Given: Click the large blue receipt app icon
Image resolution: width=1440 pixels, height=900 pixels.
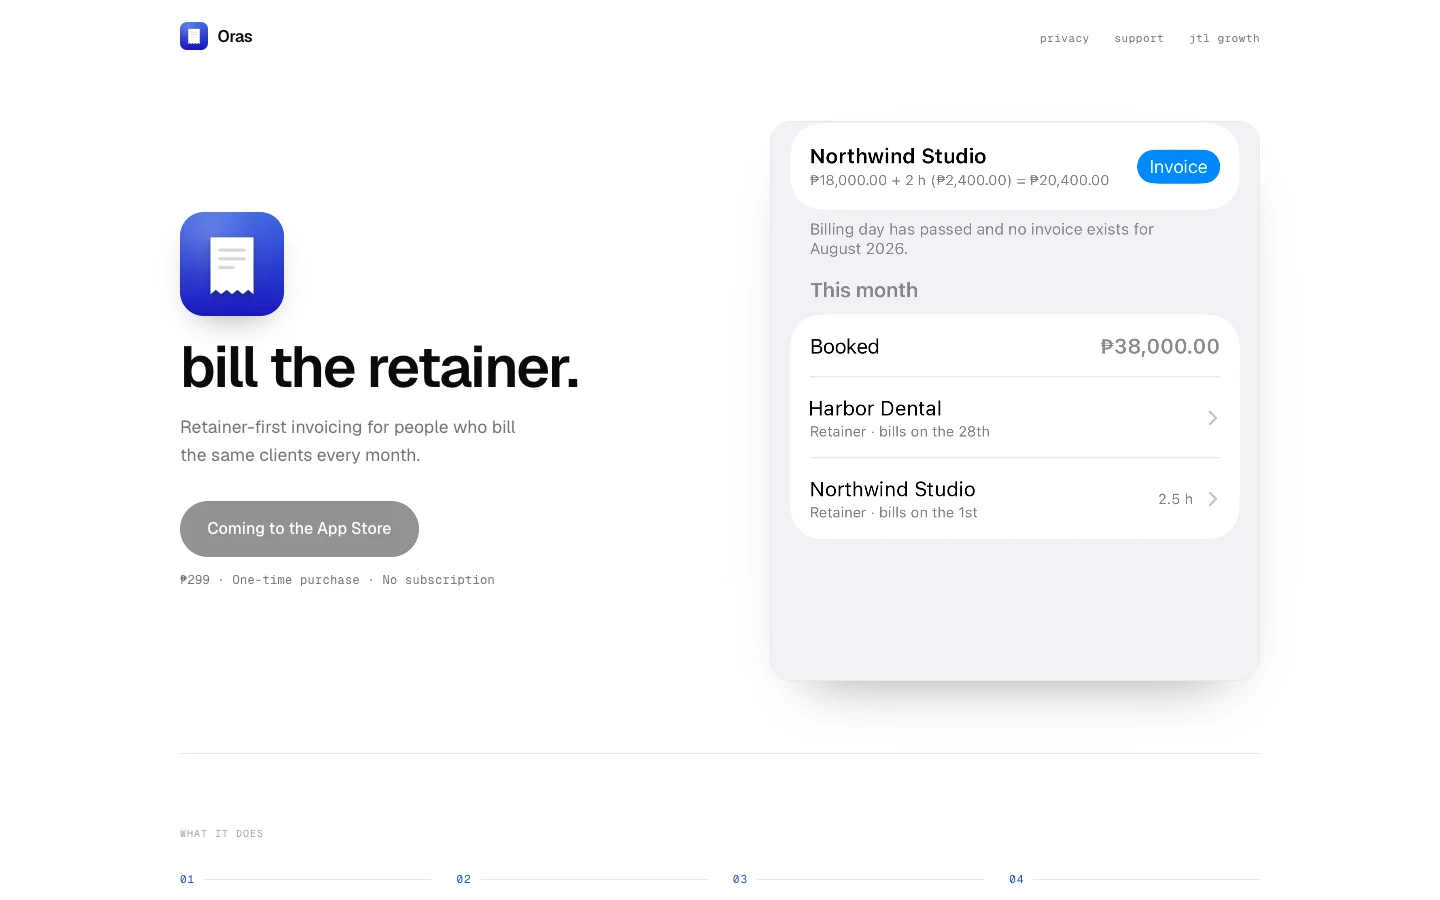Looking at the screenshot, I should coord(232,264).
